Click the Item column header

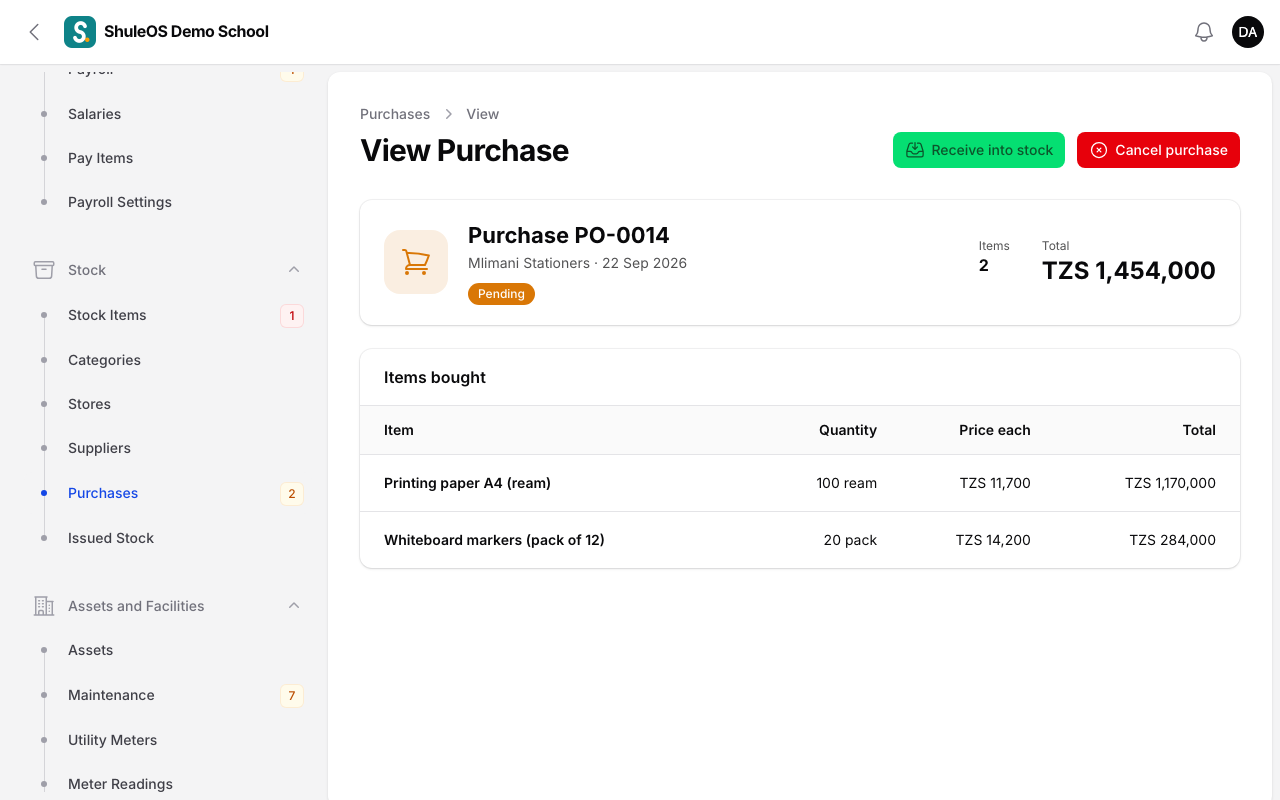point(399,430)
